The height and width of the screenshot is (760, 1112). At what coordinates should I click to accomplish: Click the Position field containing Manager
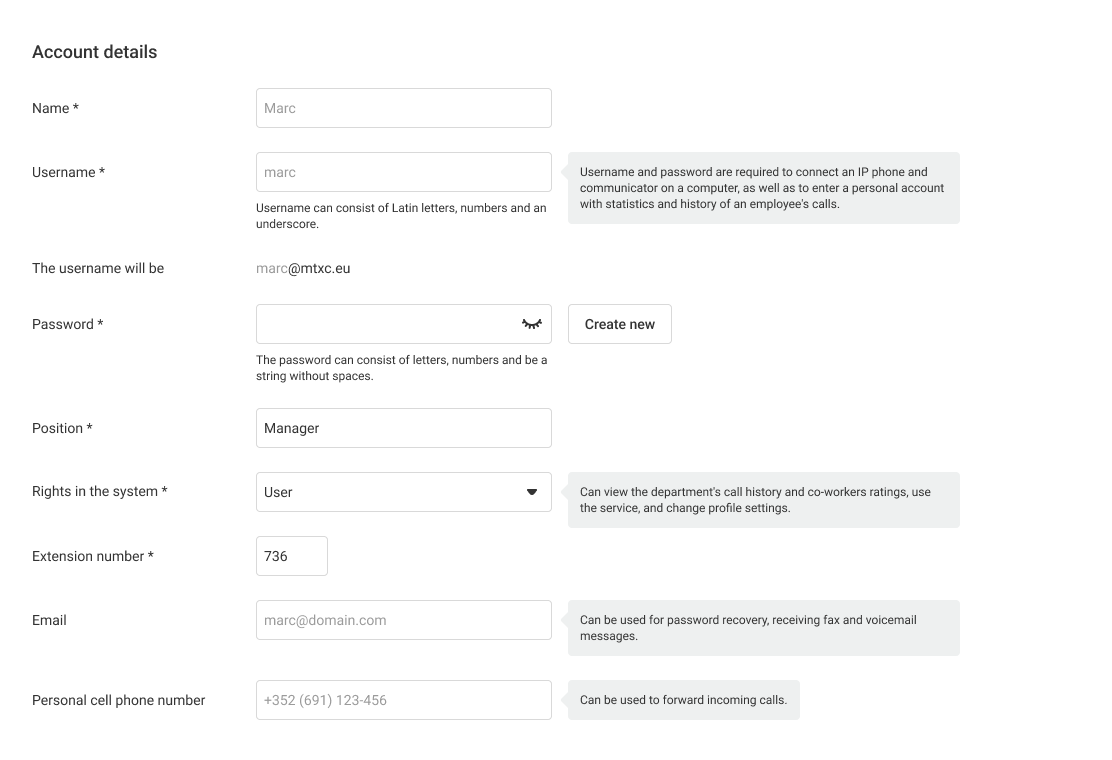403,428
